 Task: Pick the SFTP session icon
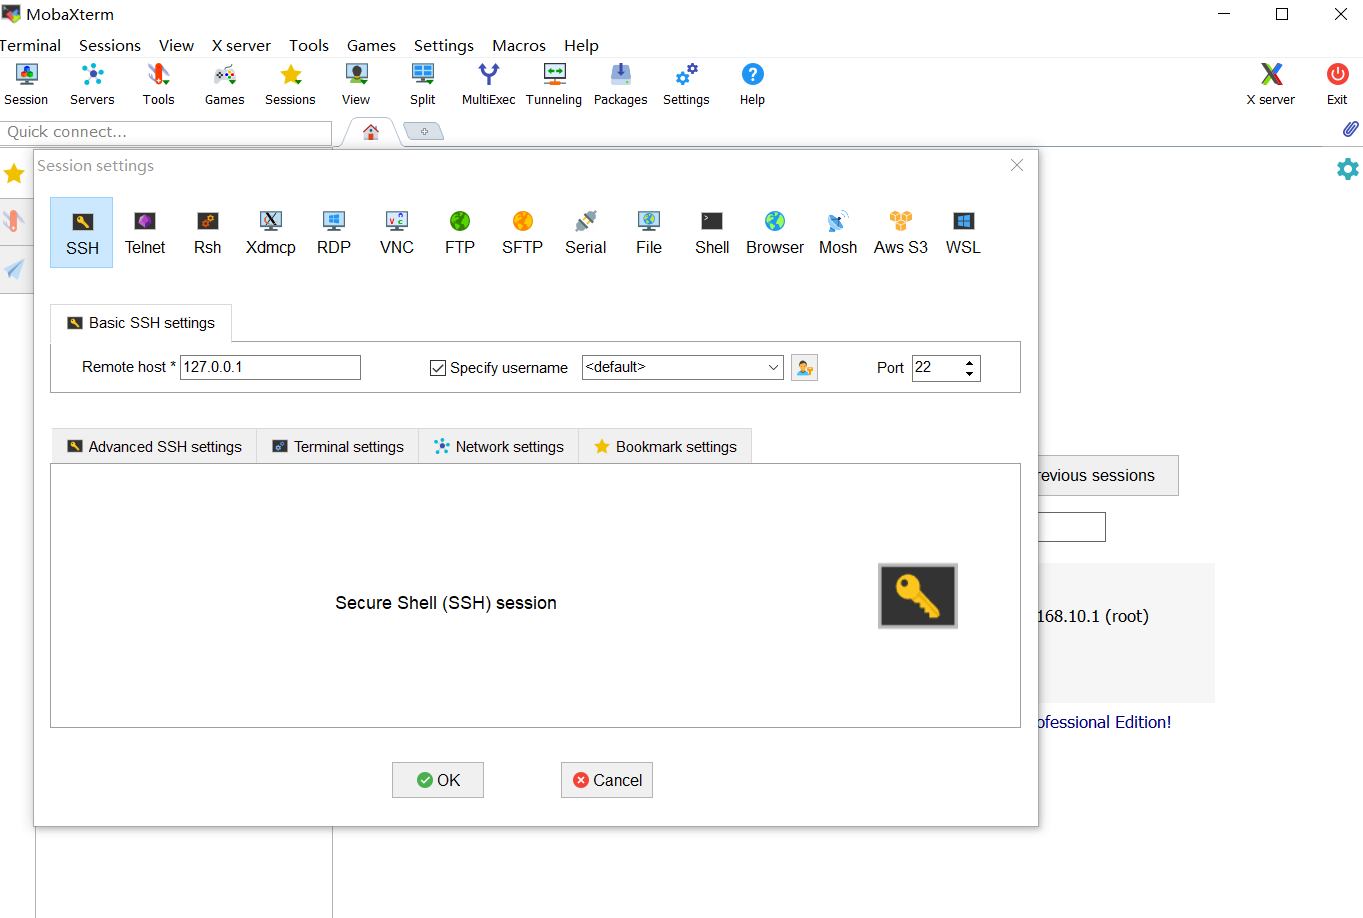[x=522, y=232]
